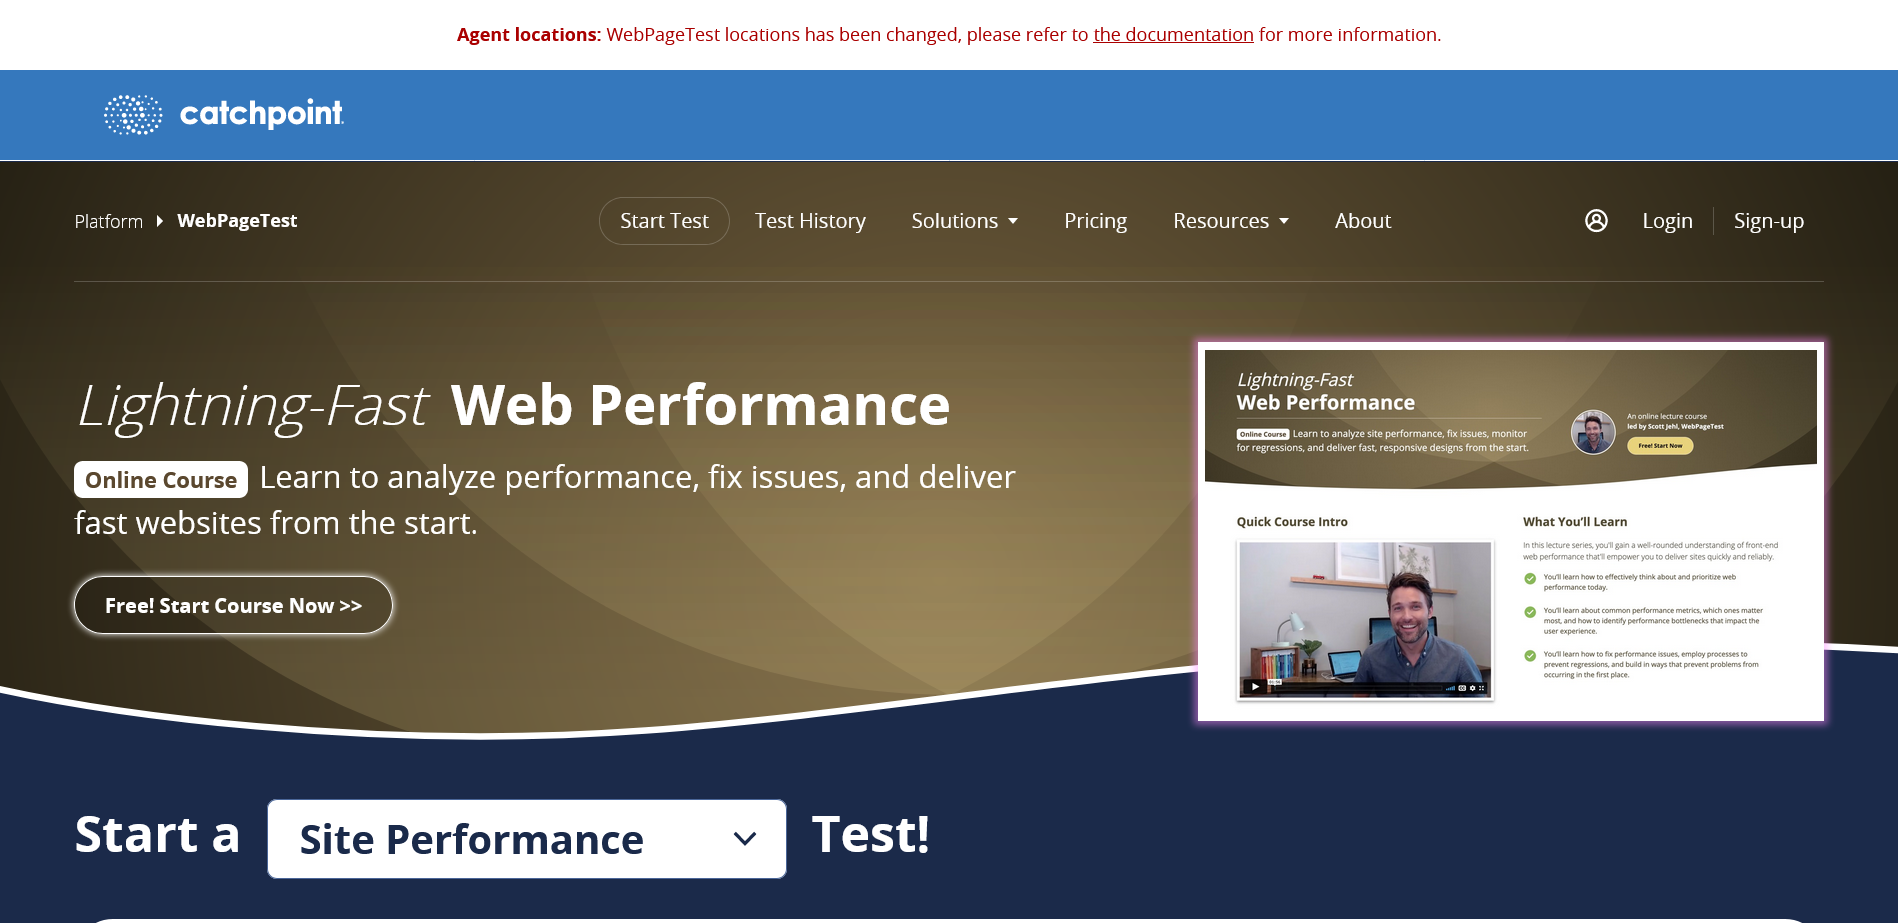Expand the Solutions dropdown menu

(964, 221)
